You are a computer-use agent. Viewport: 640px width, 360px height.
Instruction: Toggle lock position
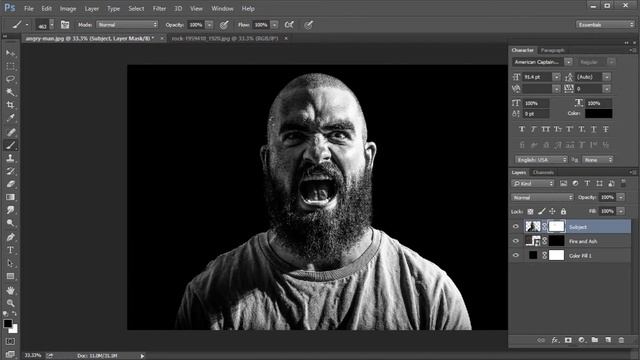click(552, 211)
